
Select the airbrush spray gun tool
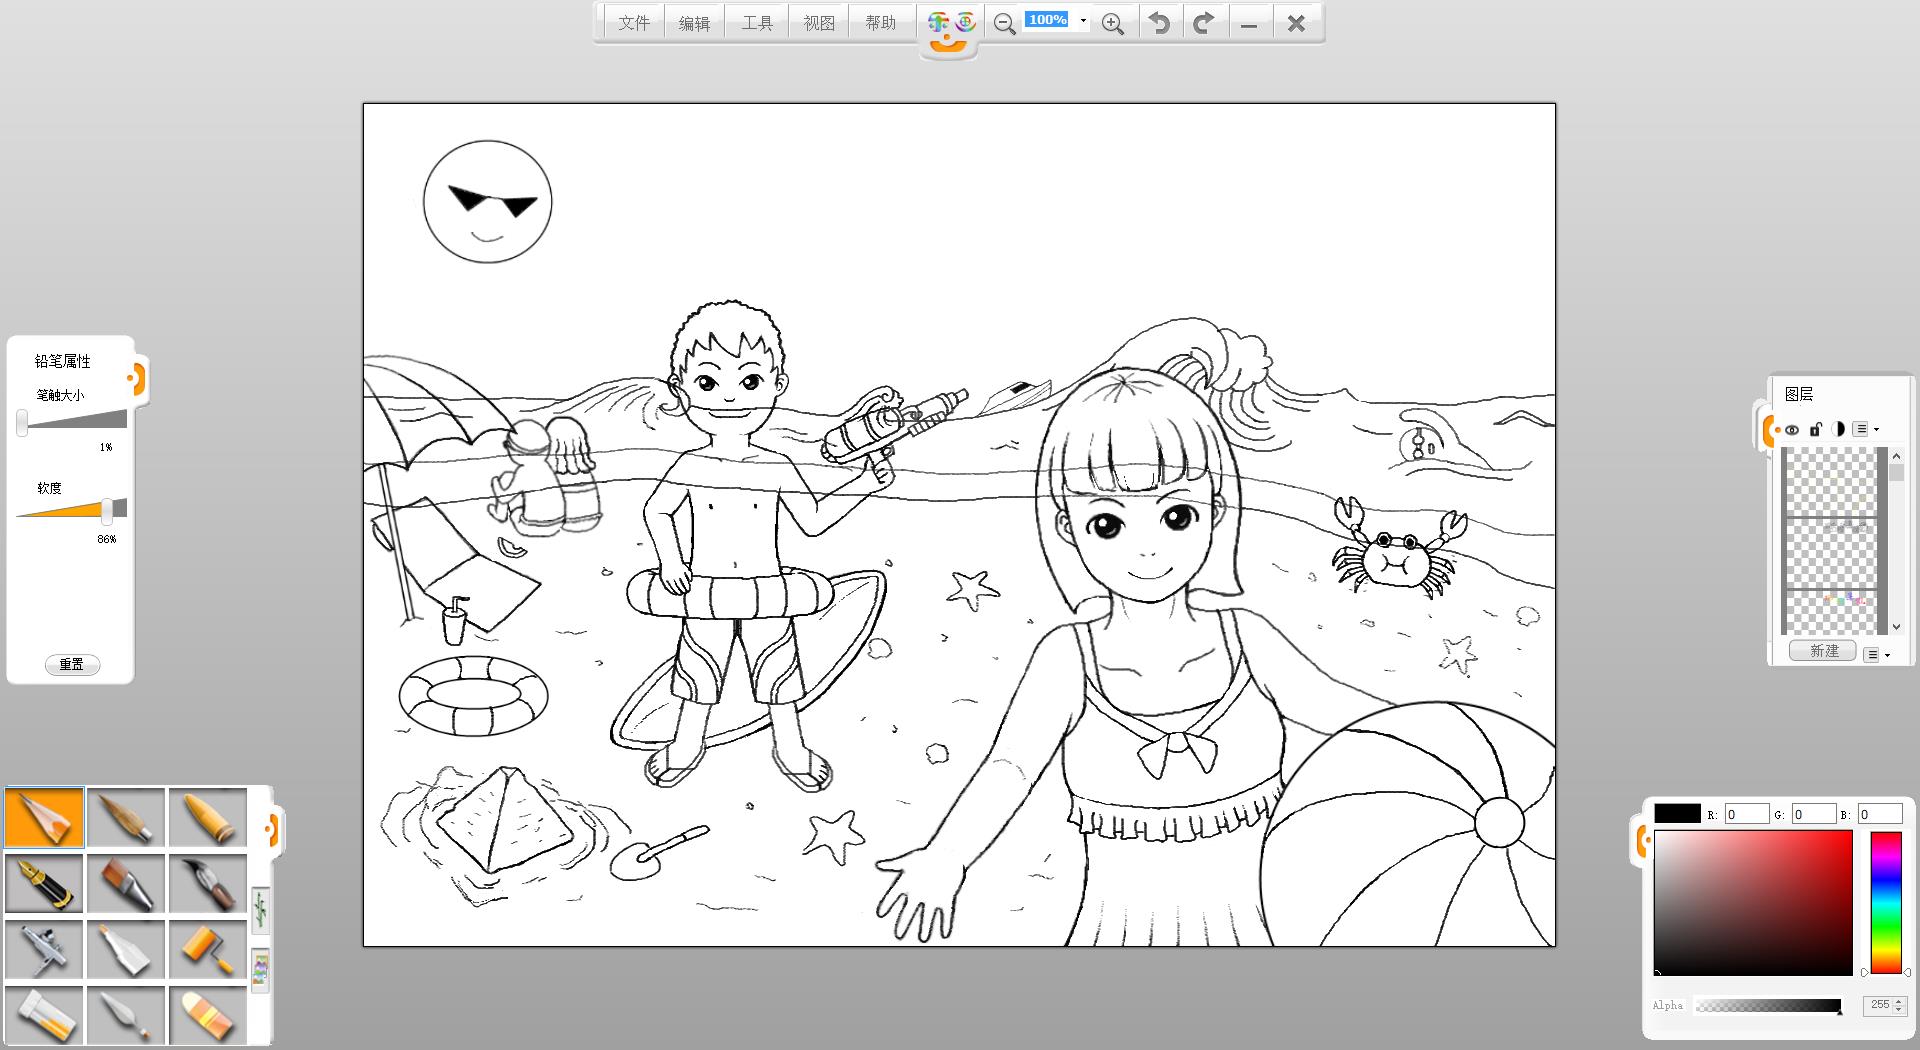point(44,950)
